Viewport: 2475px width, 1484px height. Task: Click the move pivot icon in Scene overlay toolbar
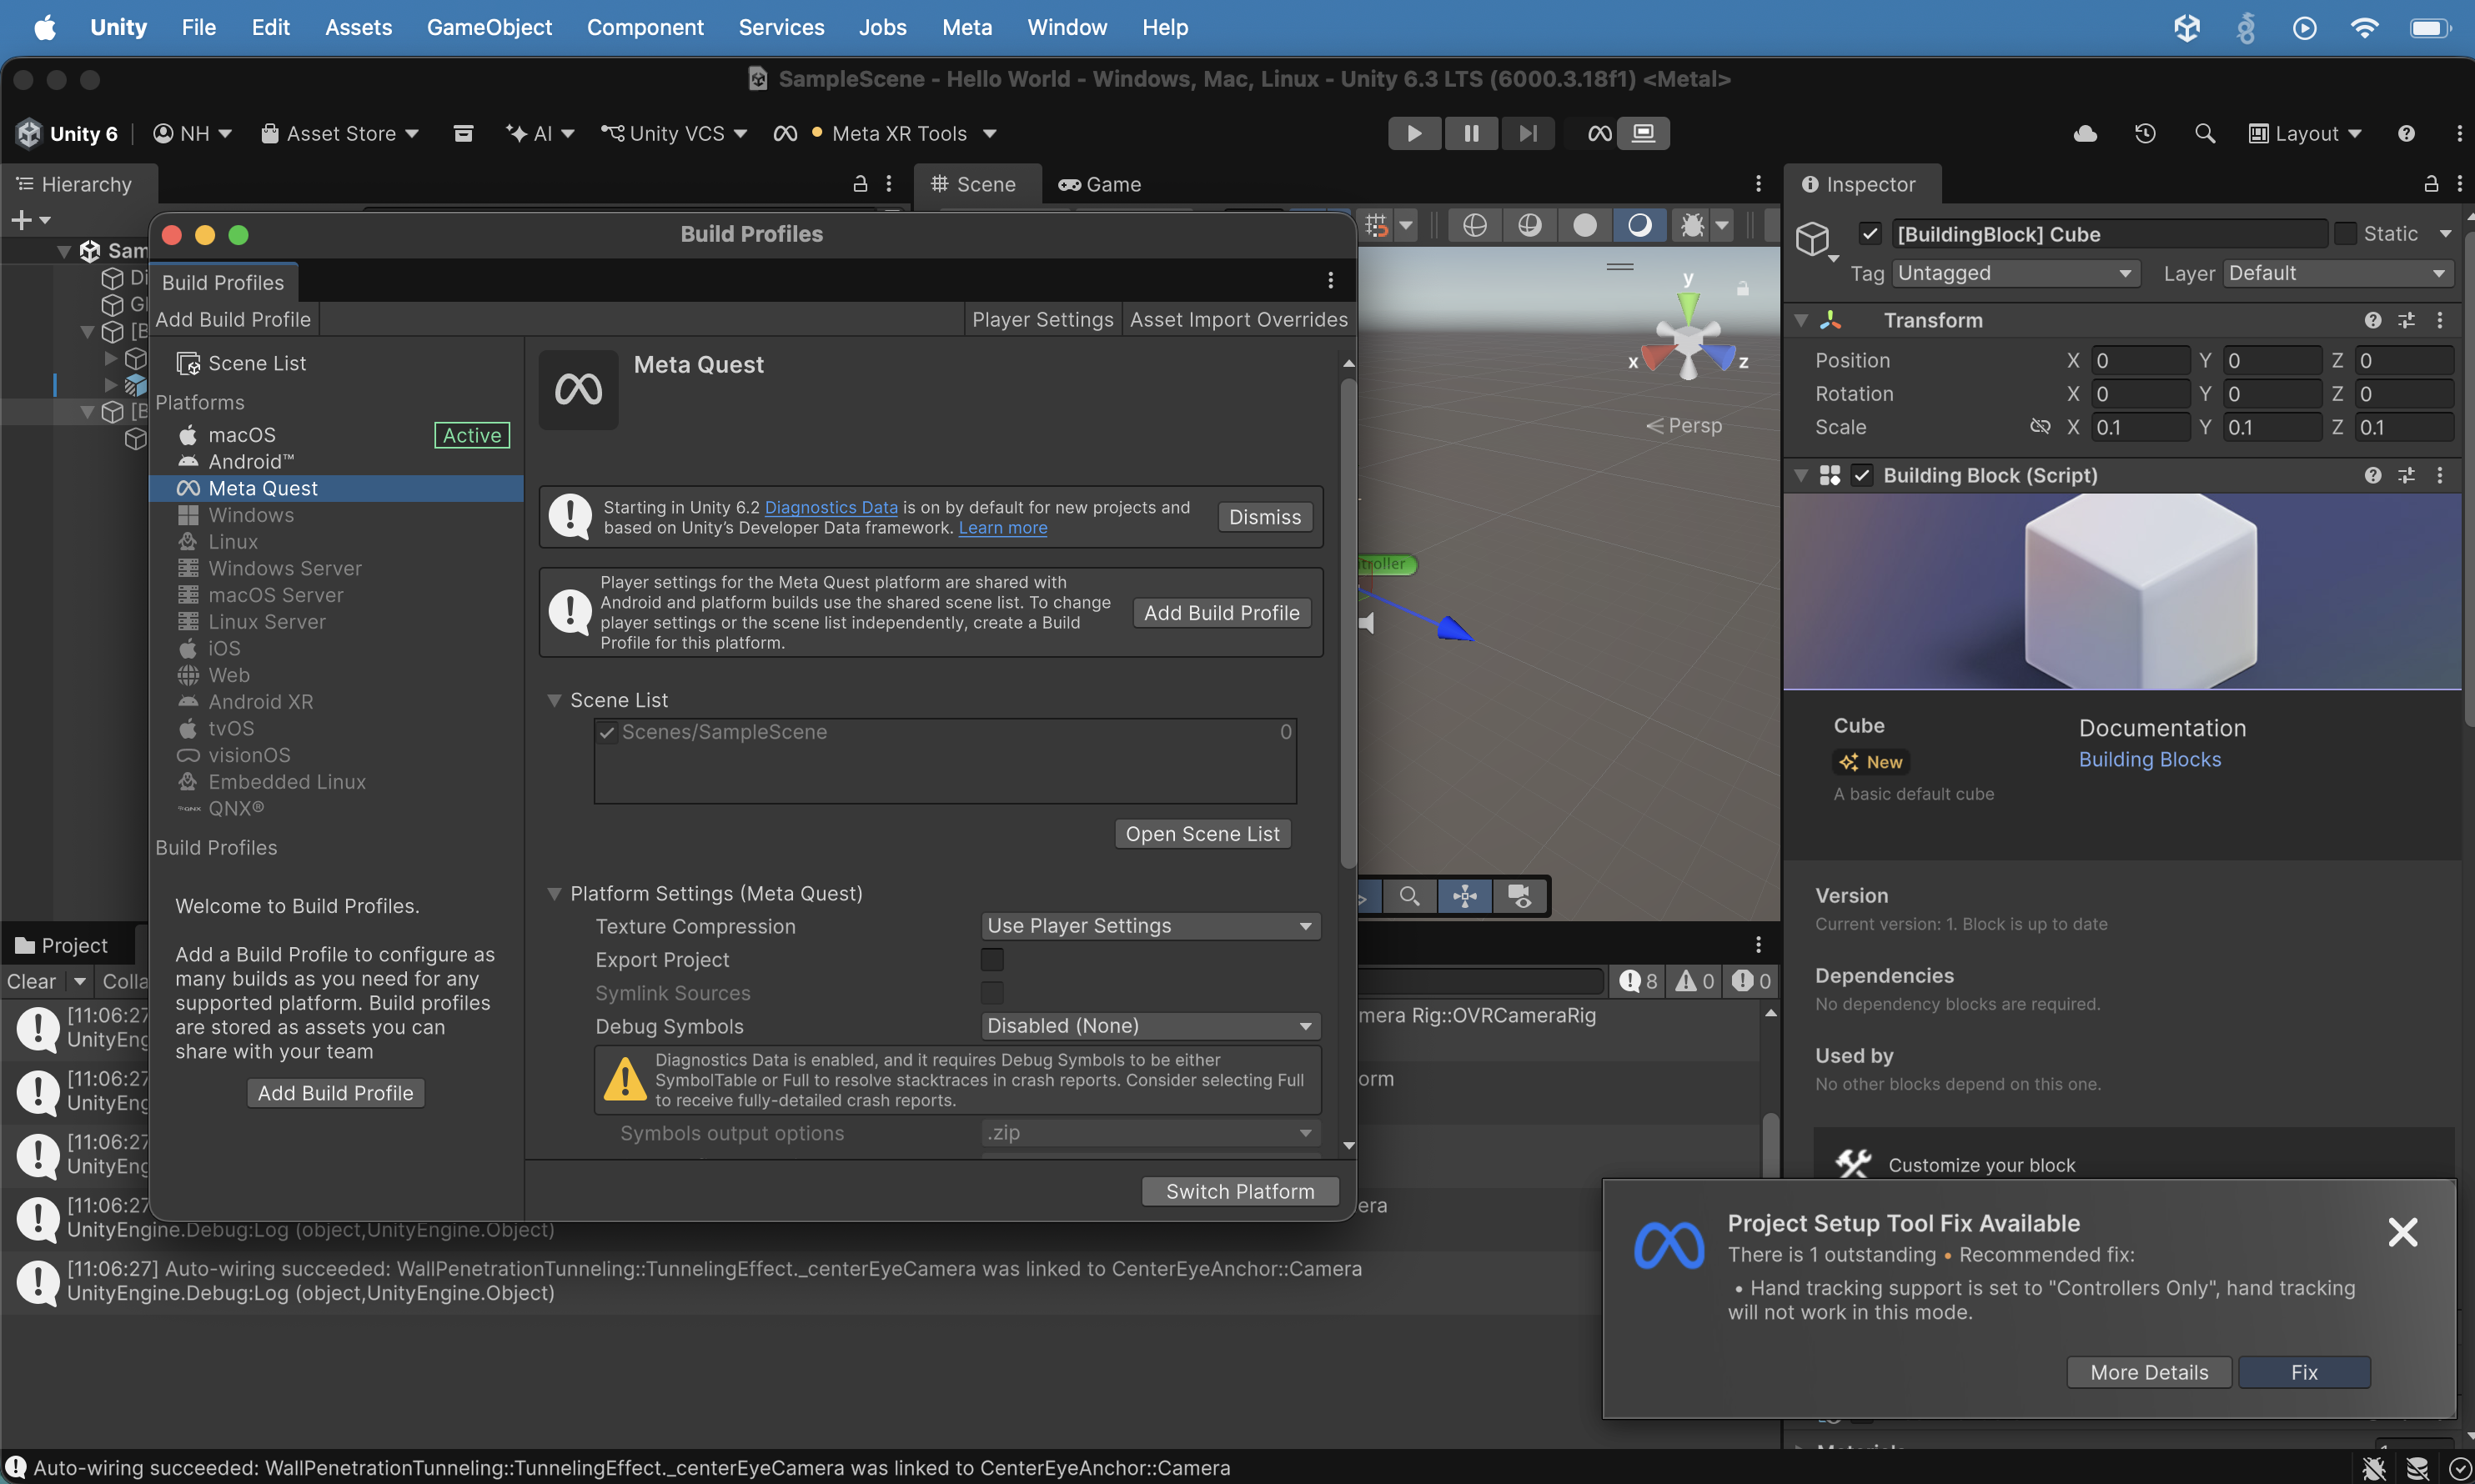pyautogui.click(x=1465, y=896)
